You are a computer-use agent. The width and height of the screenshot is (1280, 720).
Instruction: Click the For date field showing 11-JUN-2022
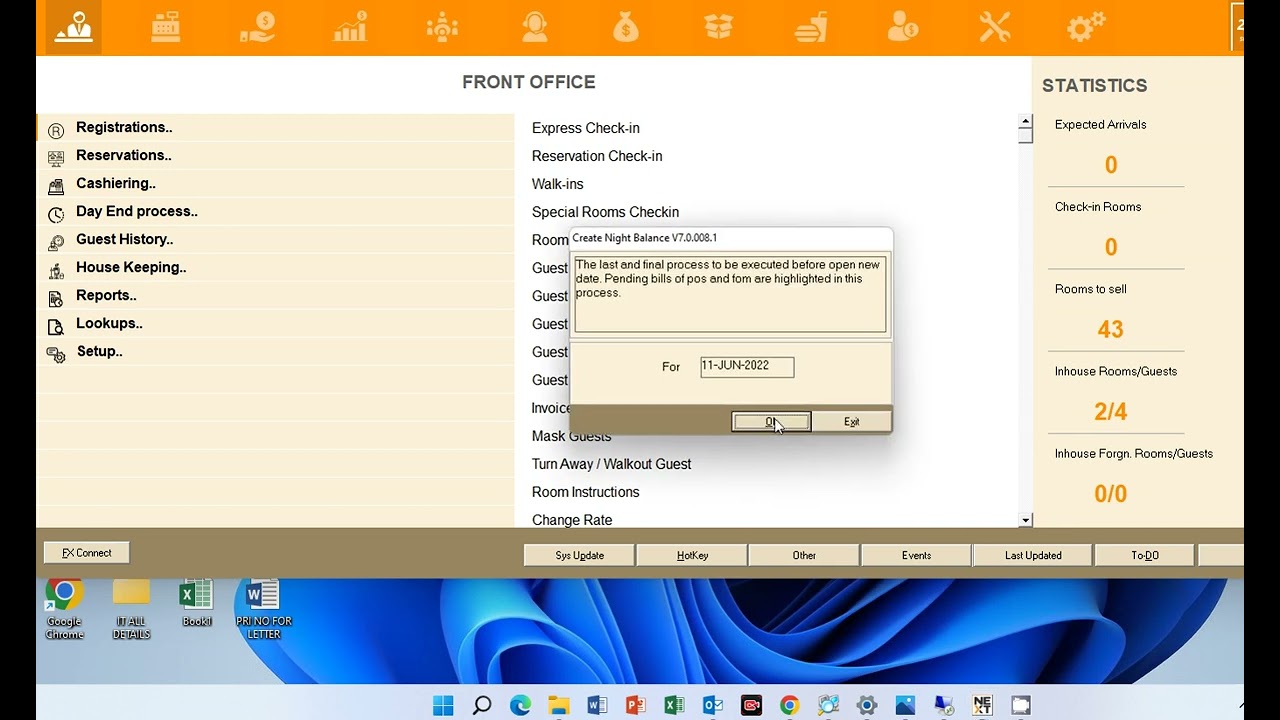coord(747,367)
